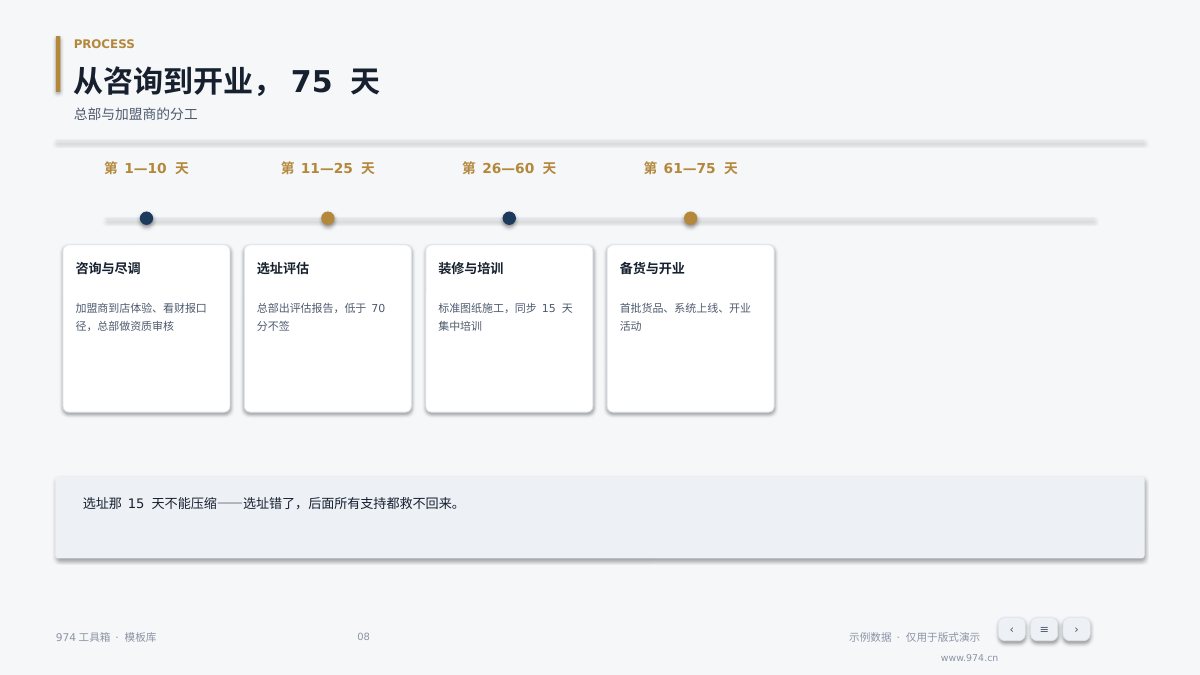
Task: Open the 咨询与尽调 card
Action: [x=146, y=328]
